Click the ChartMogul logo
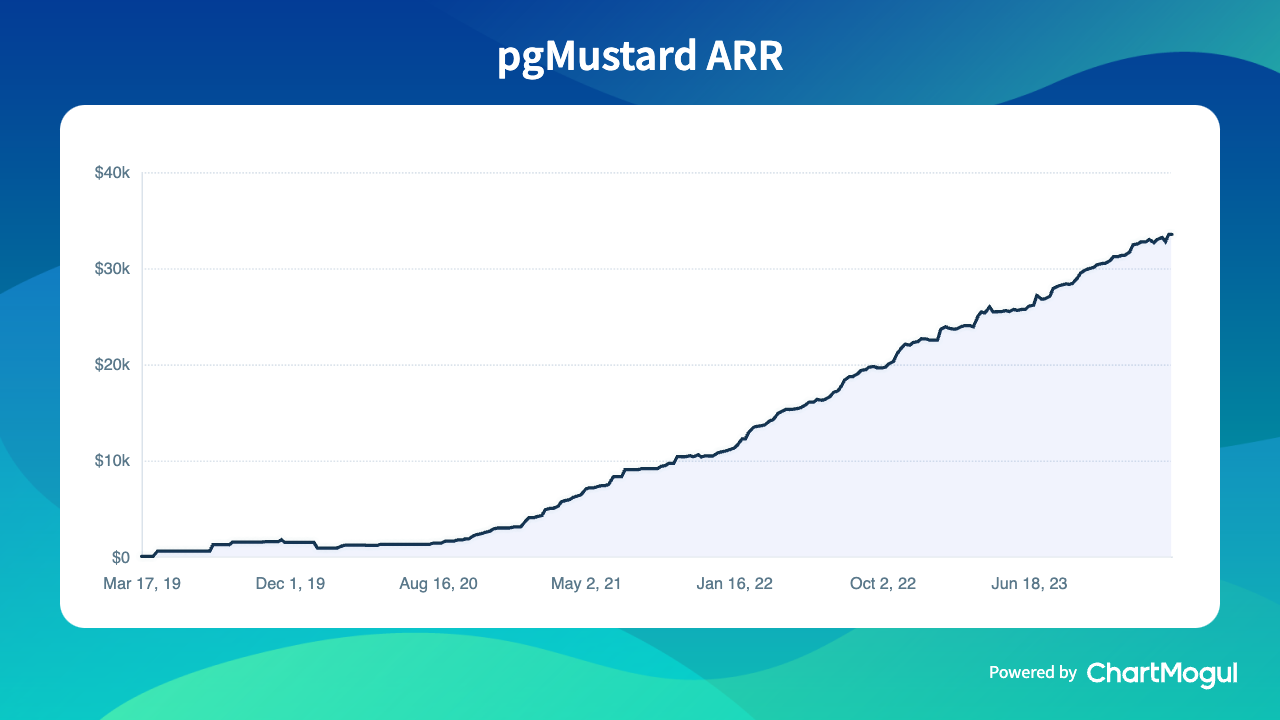This screenshot has width=1280, height=720. coord(1162,673)
